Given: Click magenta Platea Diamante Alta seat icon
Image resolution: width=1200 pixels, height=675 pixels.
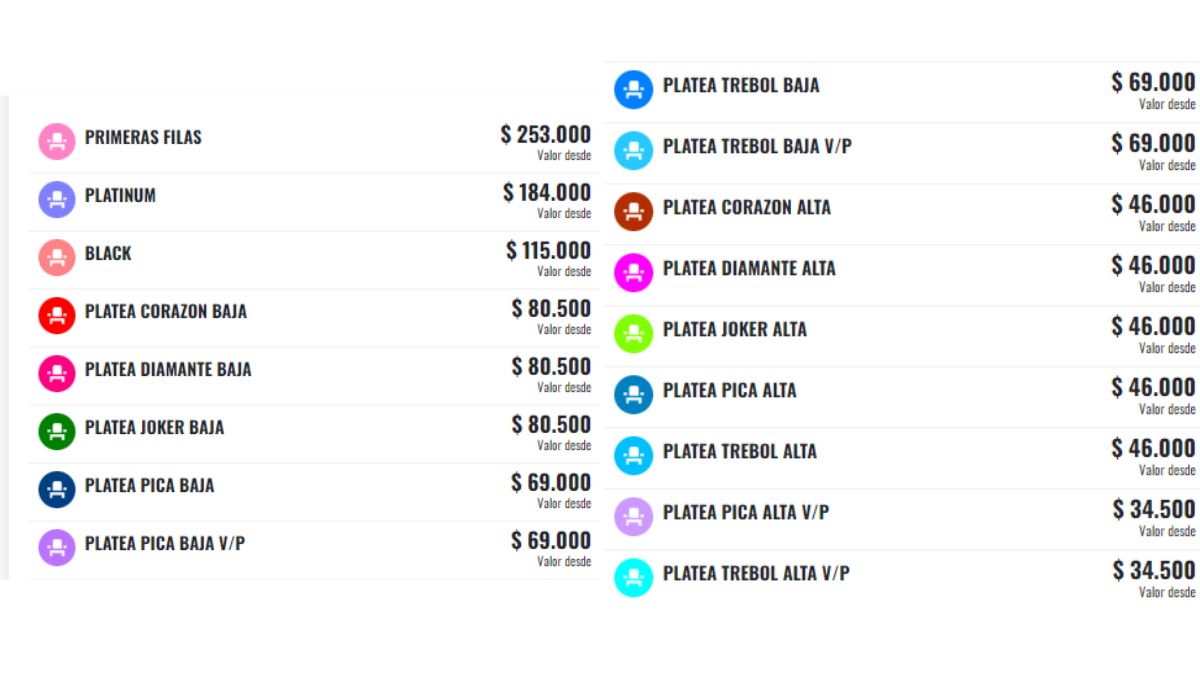Looking at the screenshot, I should pyautogui.click(x=633, y=272).
